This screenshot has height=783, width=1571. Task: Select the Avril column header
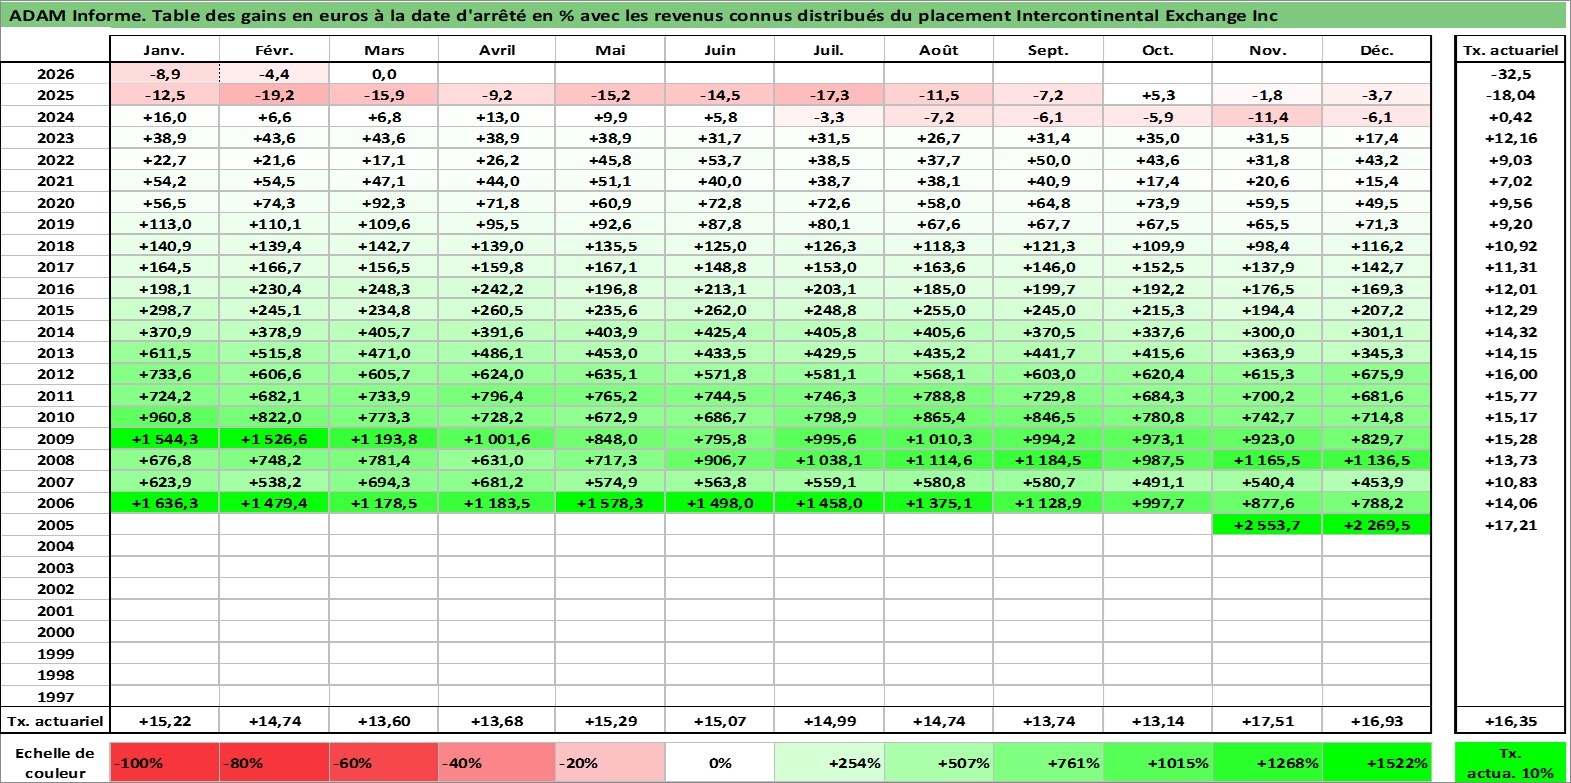(x=497, y=50)
